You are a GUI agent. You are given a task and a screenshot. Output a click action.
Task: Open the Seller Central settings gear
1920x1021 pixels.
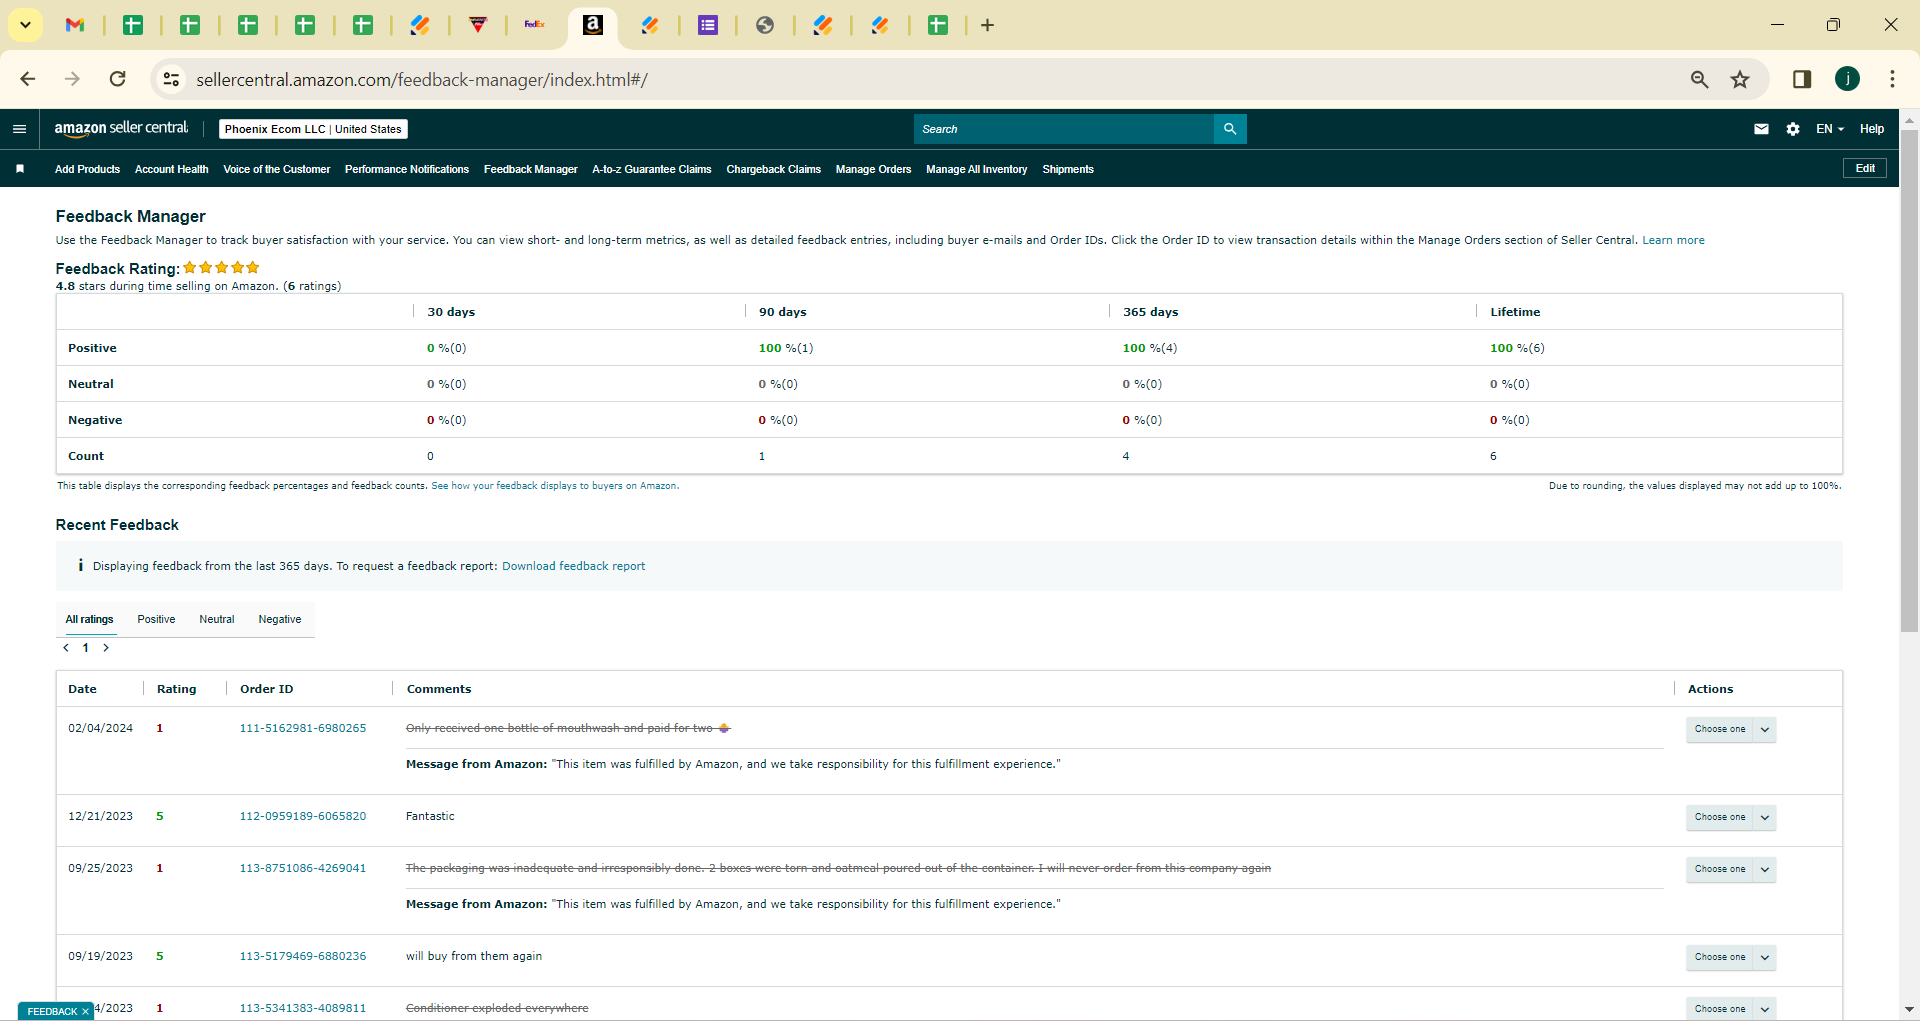coord(1793,129)
